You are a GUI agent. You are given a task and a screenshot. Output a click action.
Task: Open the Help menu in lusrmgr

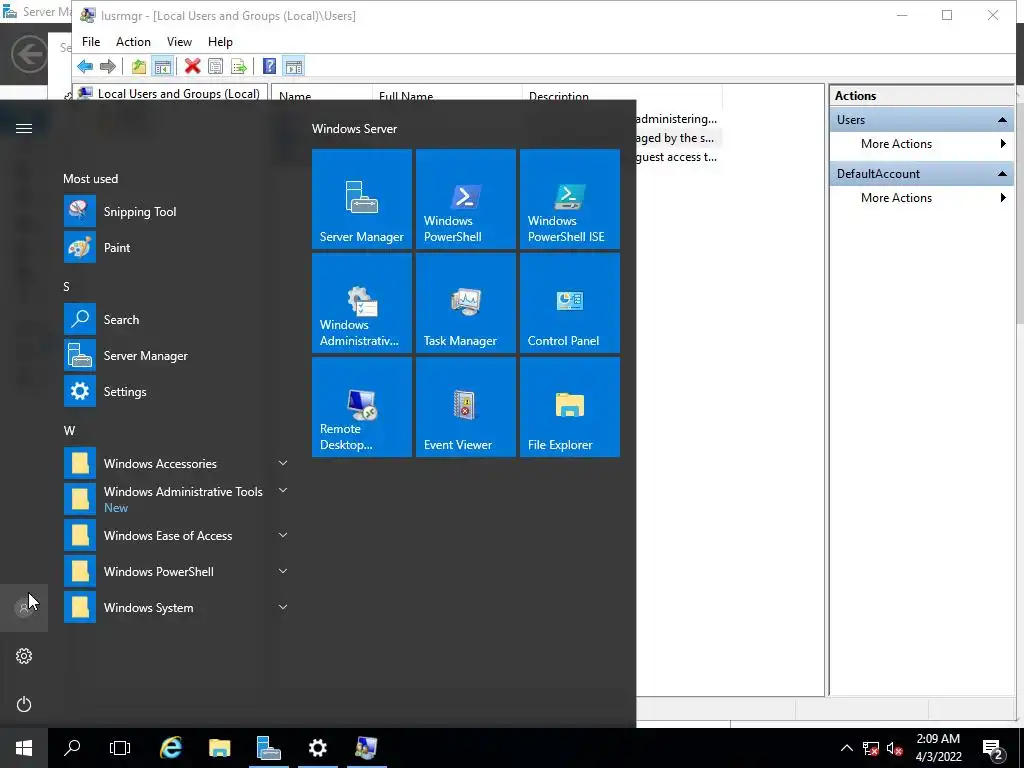(x=220, y=42)
